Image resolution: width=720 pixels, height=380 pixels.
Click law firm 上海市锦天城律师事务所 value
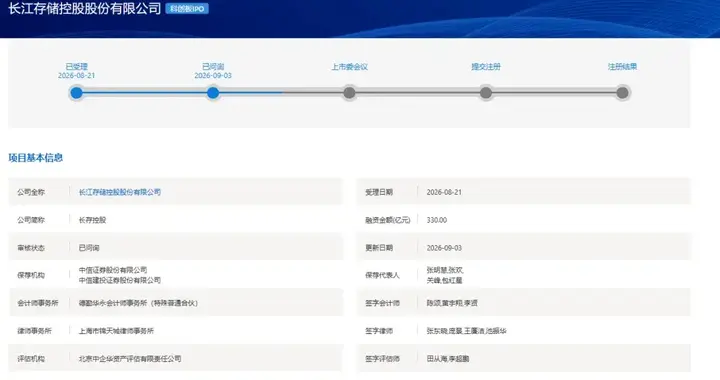pos(116,330)
